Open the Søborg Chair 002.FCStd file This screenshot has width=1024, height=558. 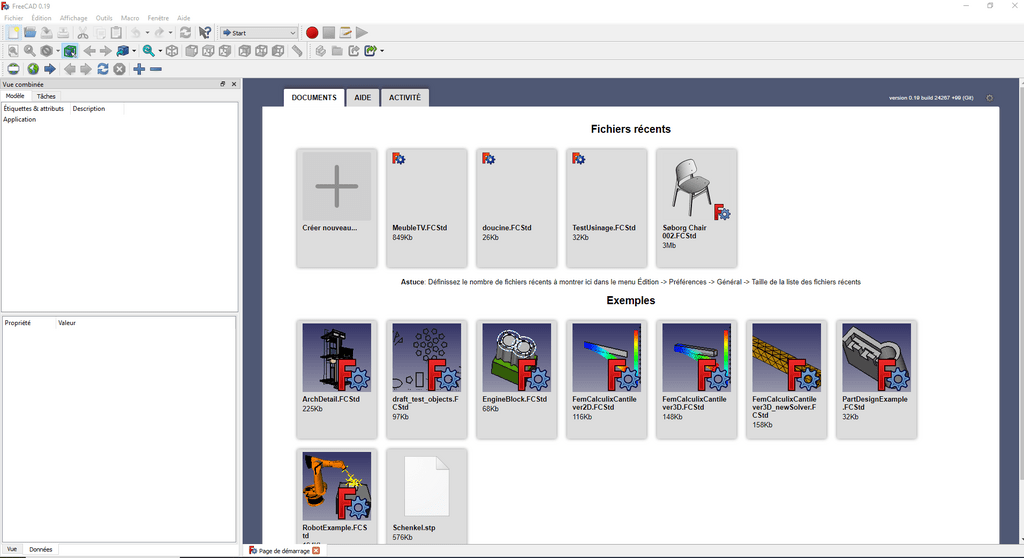click(x=697, y=208)
